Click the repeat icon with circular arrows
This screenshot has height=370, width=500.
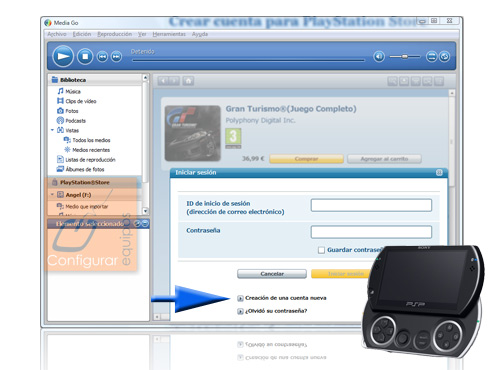pos(444,56)
